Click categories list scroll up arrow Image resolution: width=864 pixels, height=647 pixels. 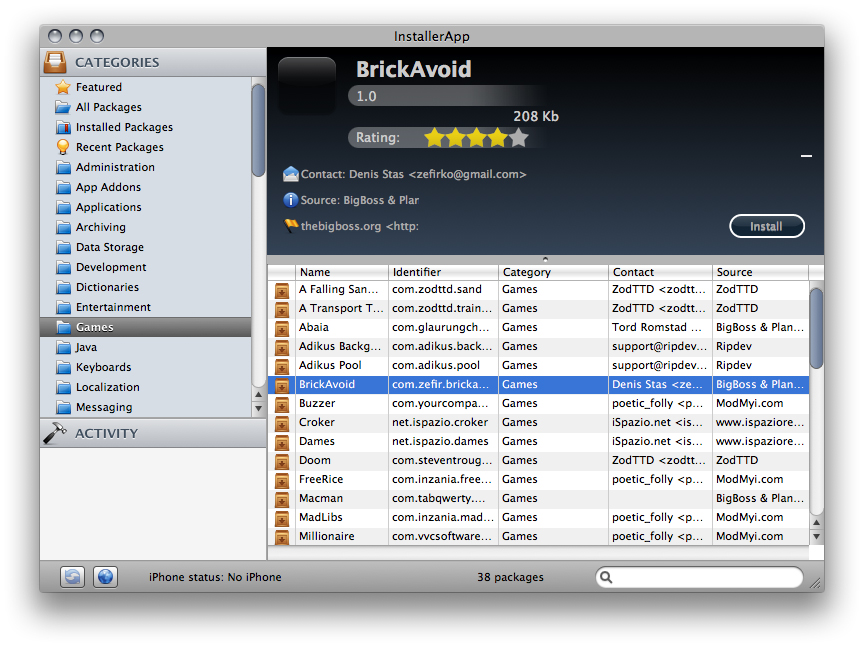pyautogui.click(x=258, y=395)
